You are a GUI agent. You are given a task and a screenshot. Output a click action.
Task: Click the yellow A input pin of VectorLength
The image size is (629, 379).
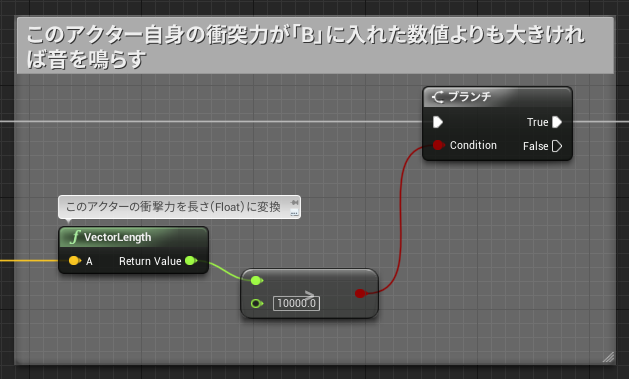coord(75,261)
